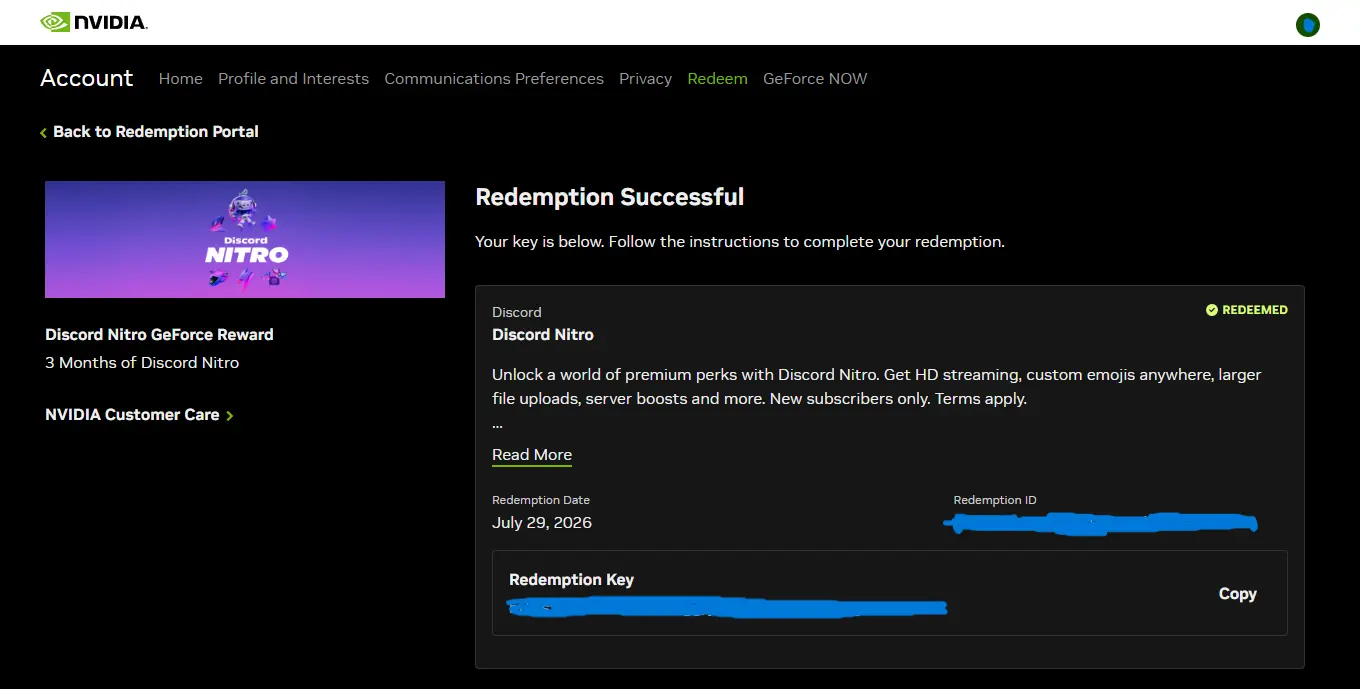
Task: Click the Discord Nitro GeForce Reward title
Action: click(x=159, y=335)
